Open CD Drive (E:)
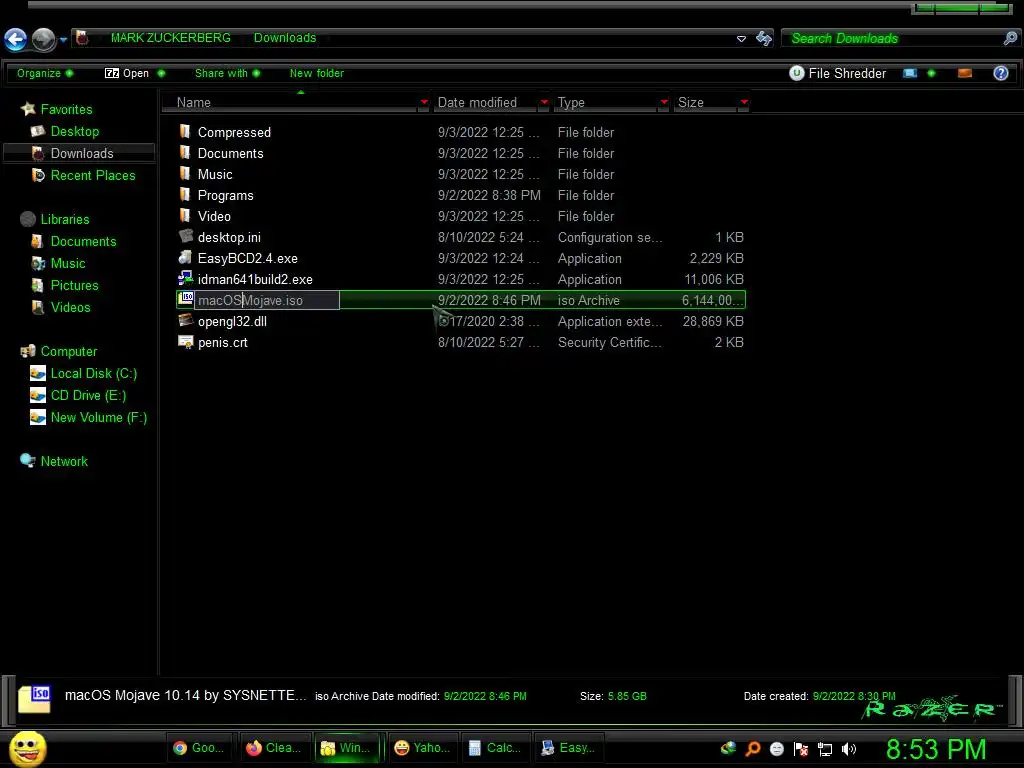The image size is (1024, 768). pyautogui.click(x=88, y=395)
